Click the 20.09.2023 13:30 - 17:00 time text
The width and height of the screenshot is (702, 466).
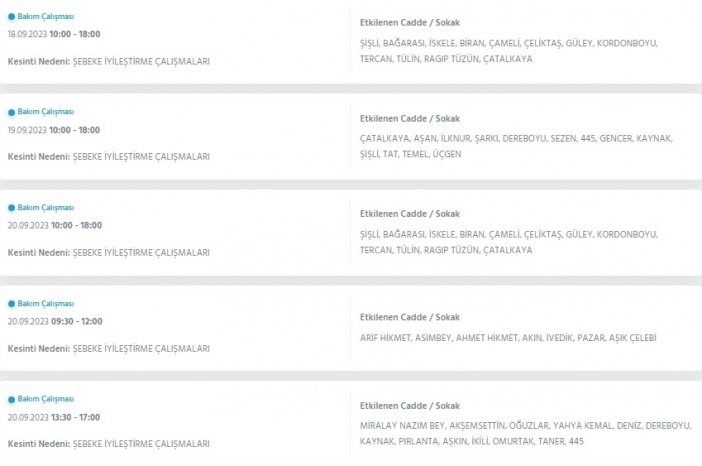[54, 418]
